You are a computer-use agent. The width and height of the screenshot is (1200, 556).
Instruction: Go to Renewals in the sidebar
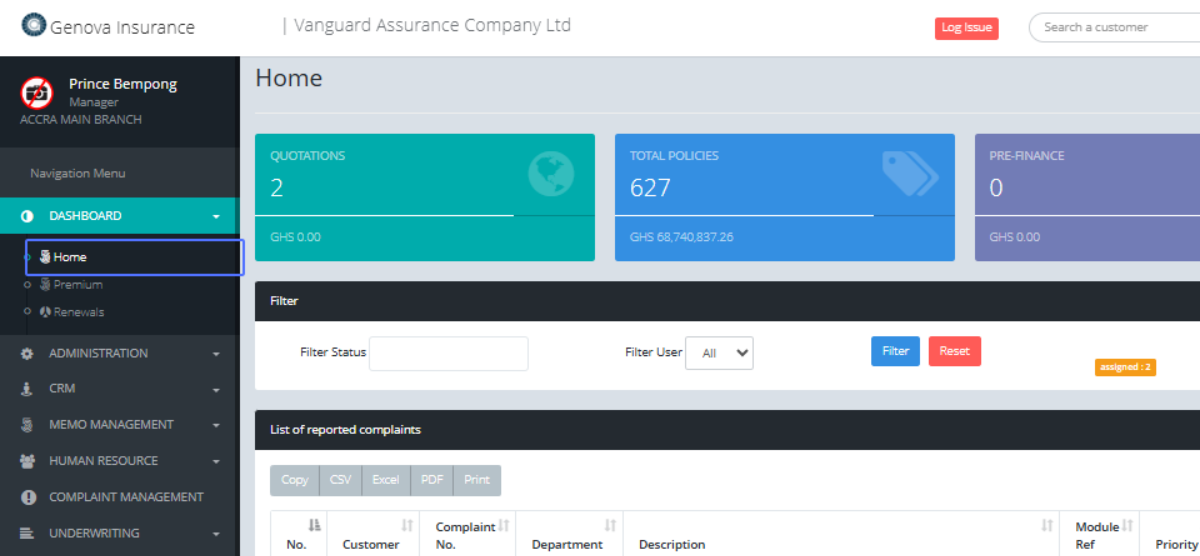pos(78,312)
